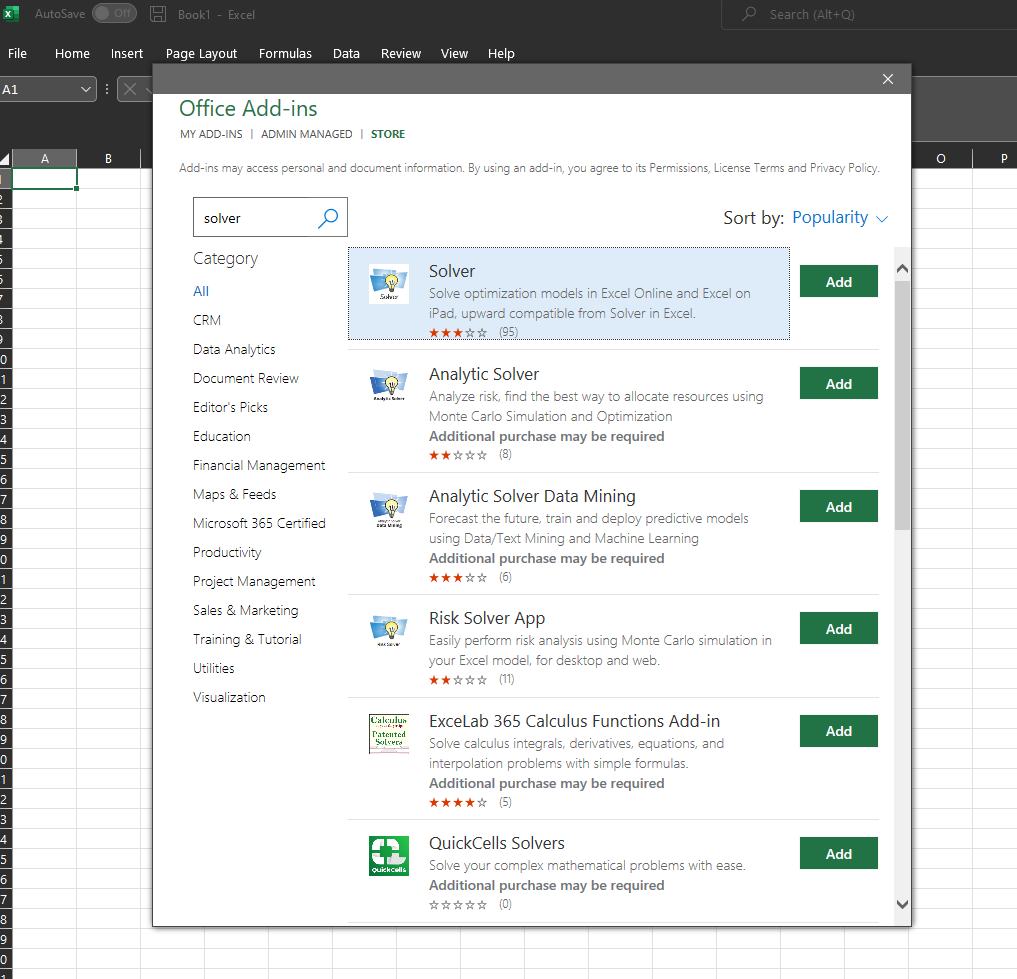The image size is (1017, 979).
Task: Select the Microsoft 365 Certified category
Action: click(259, 523)
